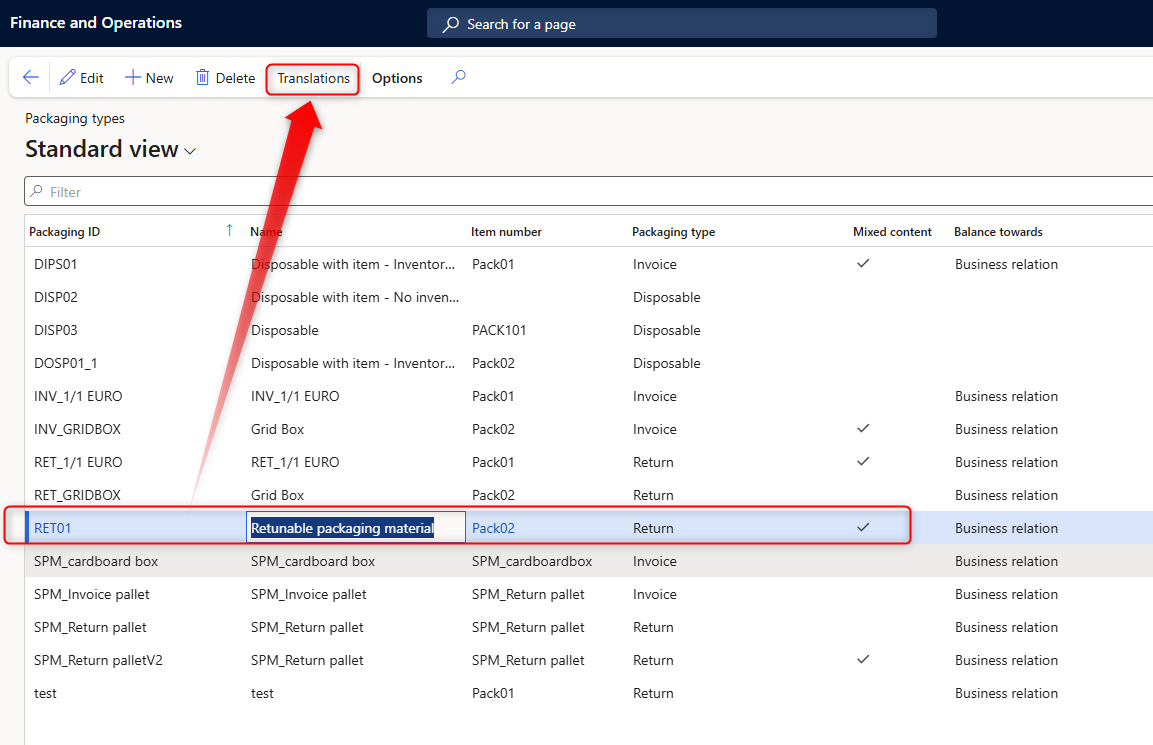Image resolution: width=1153 pixels, height=745 pixels.
Task: Click the Name column header
Action: pyautogui.click(x=266, y=232)
